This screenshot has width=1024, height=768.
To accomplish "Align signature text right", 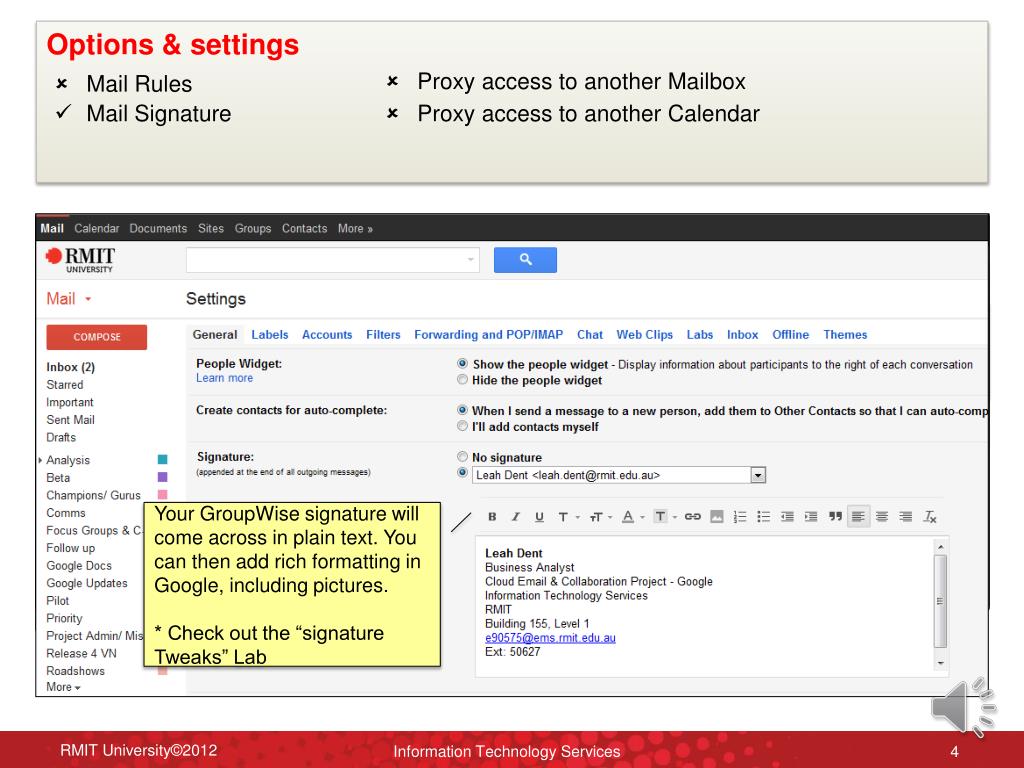I will tap(905, 517).
